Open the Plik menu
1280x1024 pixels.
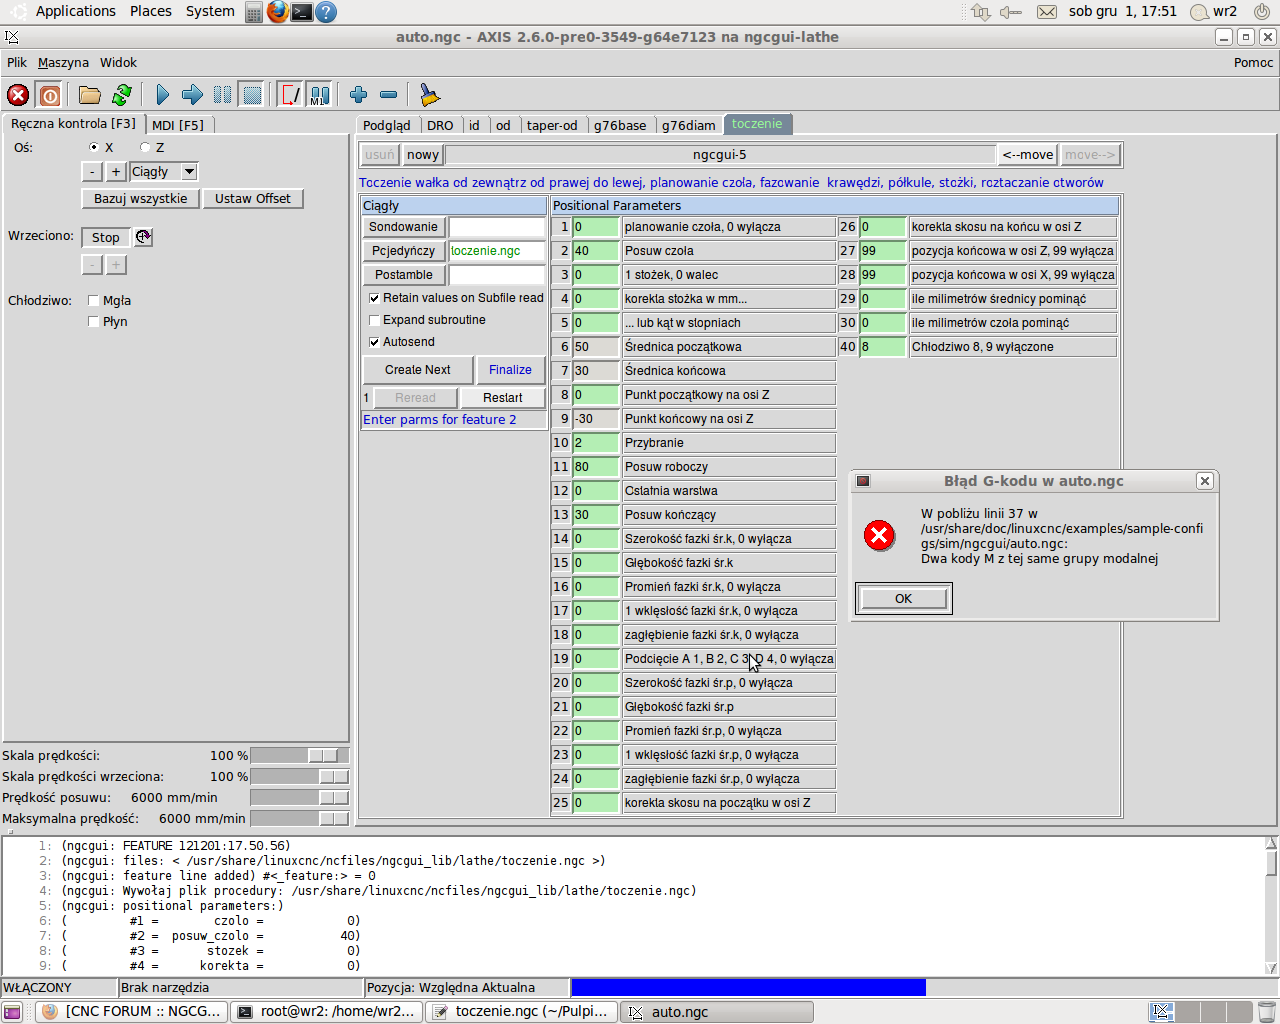tap(17, 63)
